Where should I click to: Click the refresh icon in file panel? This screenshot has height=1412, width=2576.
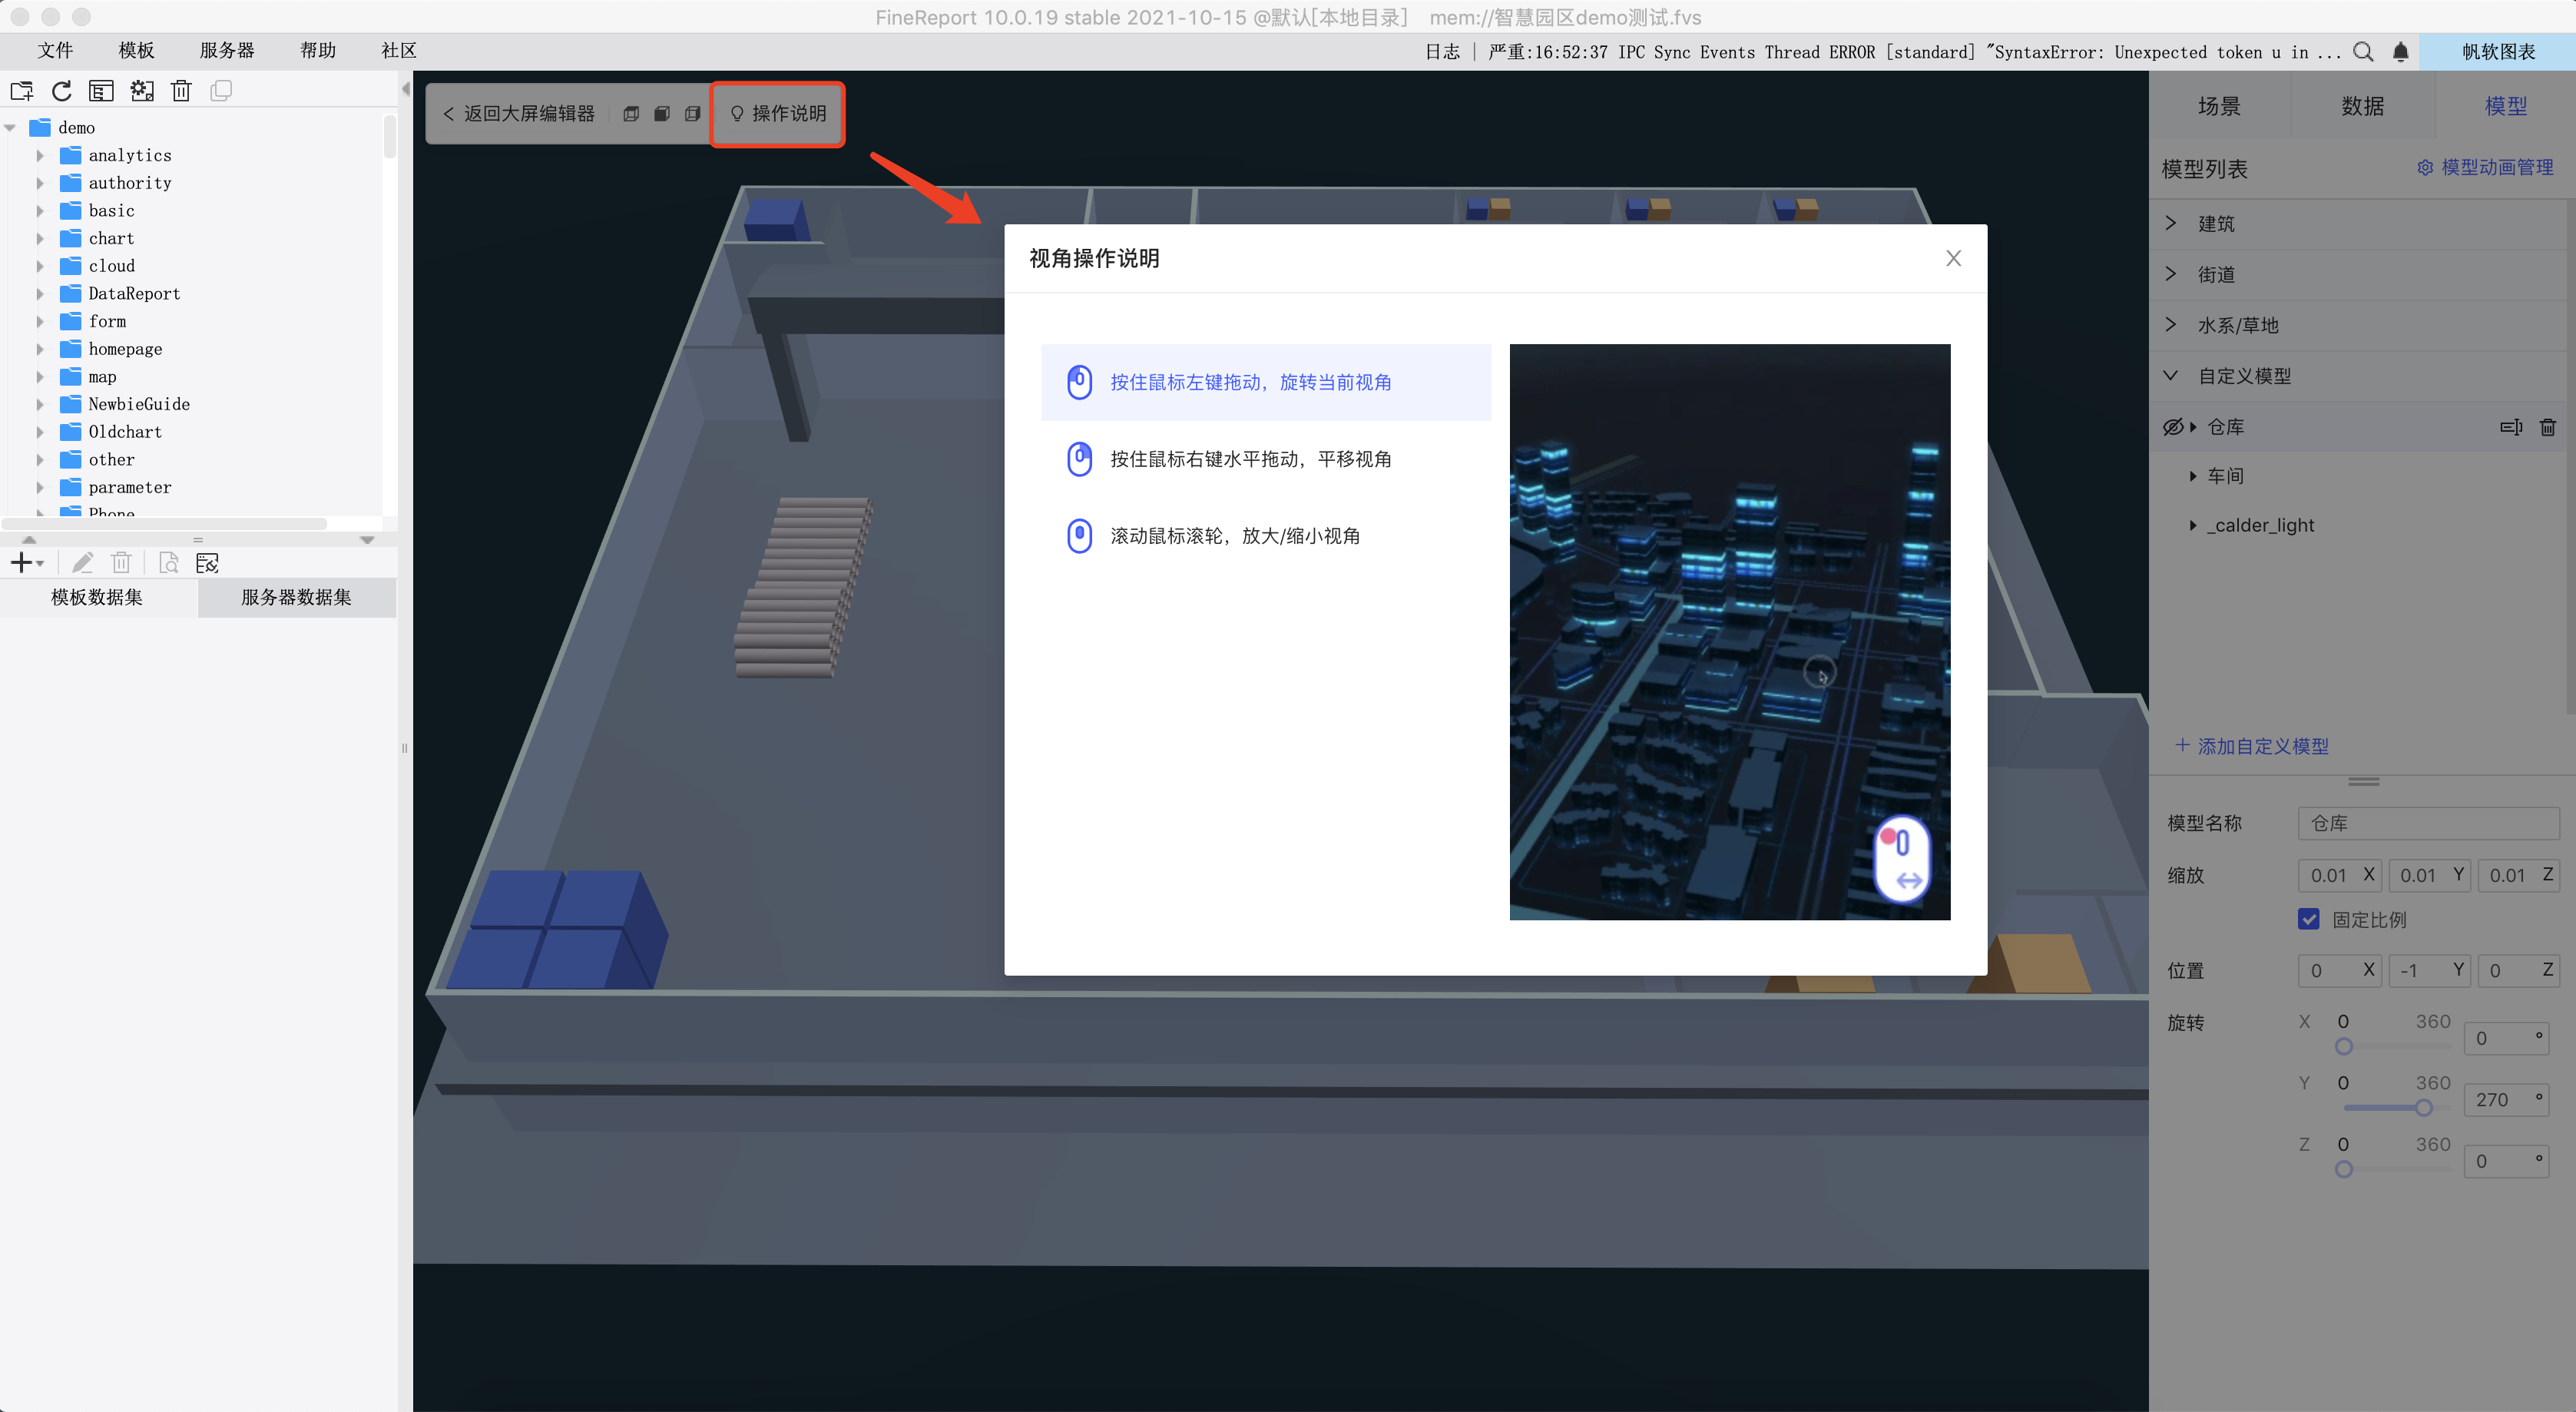pyautogui.click(x=62, y=91)
